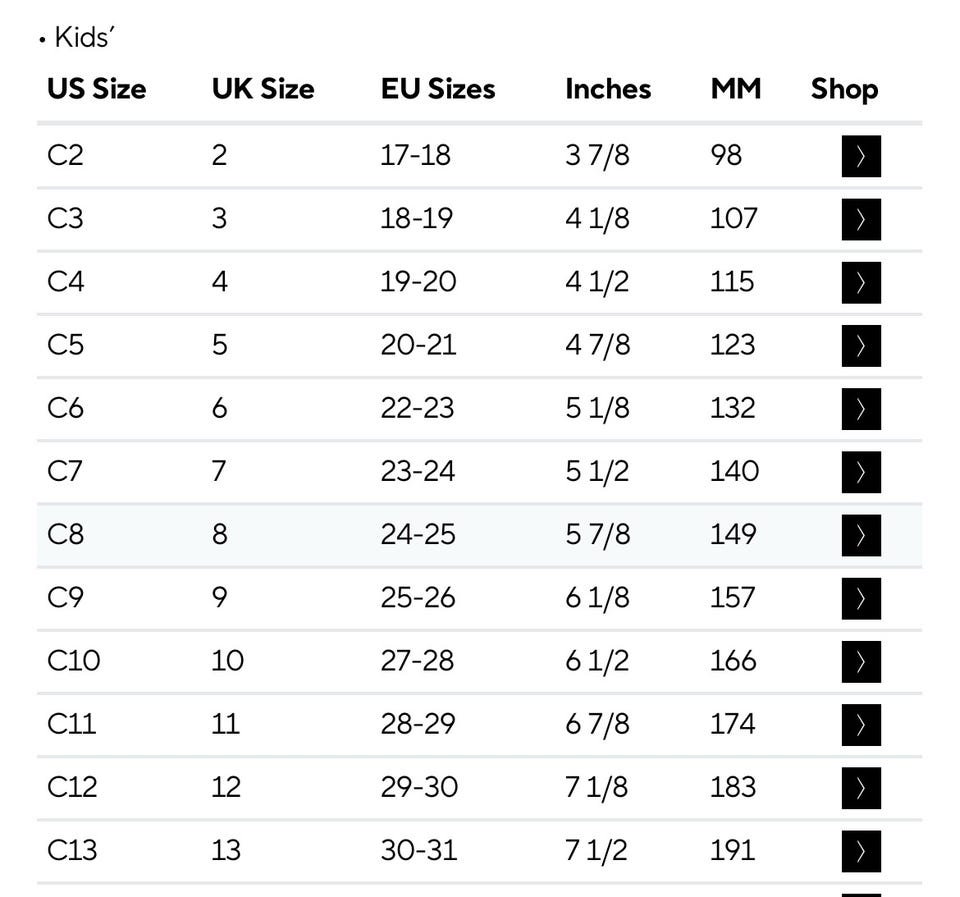Click the C6 row shop arrow
The height and width of the screenshot is (897, 960).
[x=860, y=408]
